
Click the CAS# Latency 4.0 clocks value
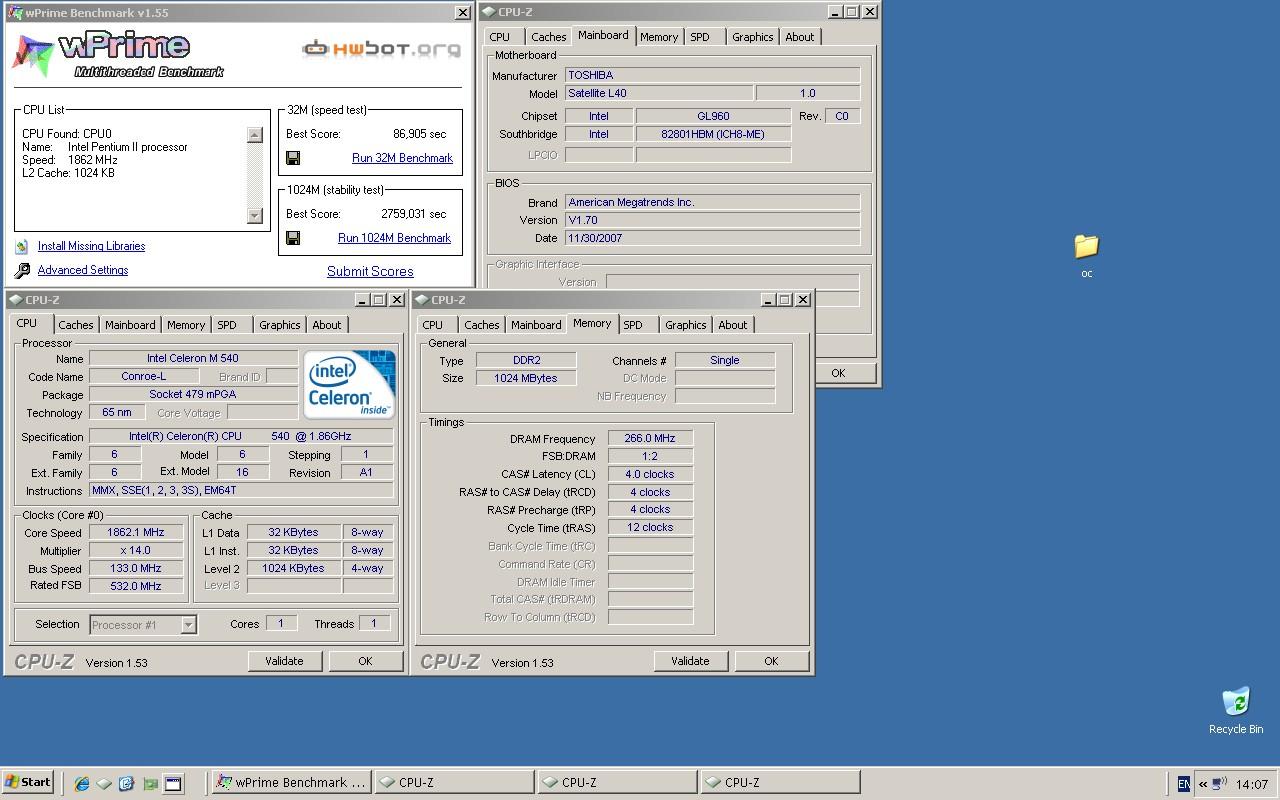[650, 474]
